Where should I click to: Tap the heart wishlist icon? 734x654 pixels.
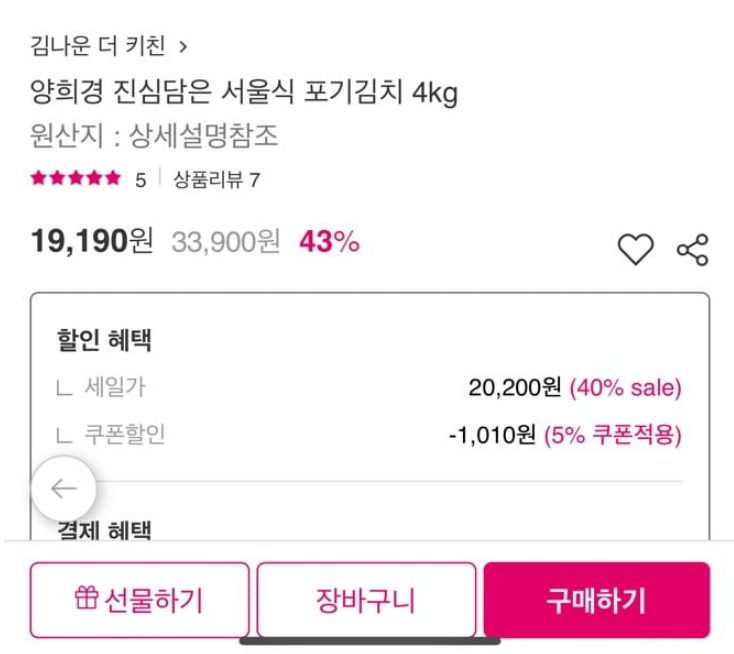[x=635, y=249]
